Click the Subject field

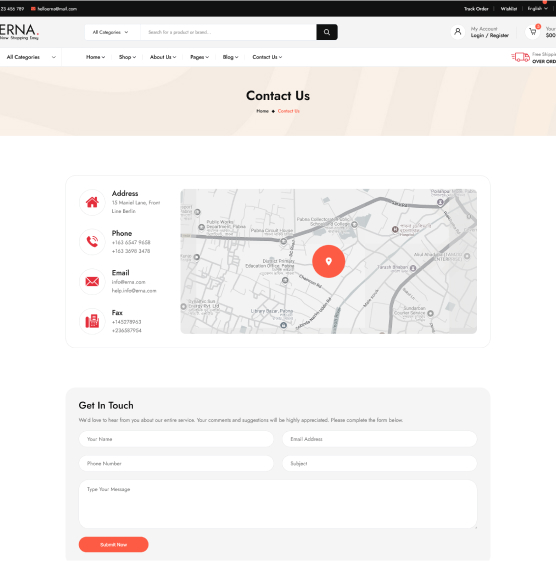pos(380,464)
